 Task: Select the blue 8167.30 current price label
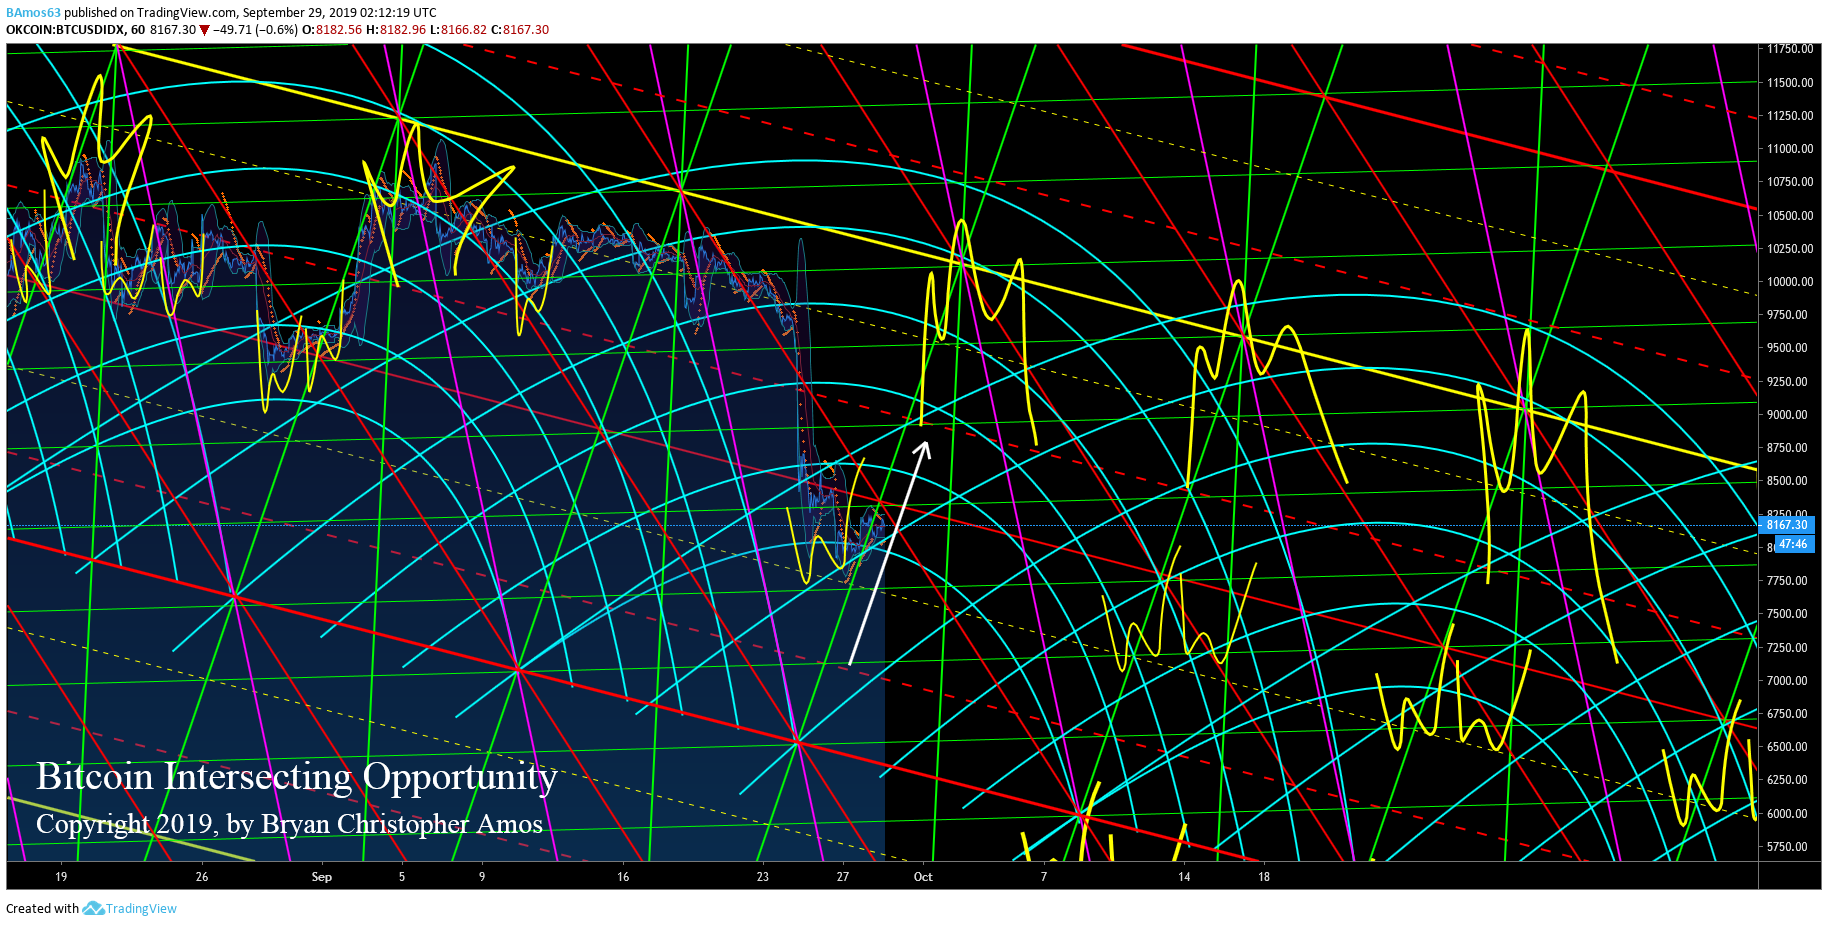tap(1786, 524)
